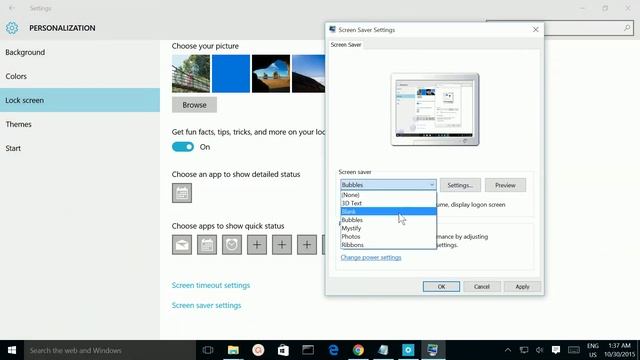Click the Cancel button
Viewport: 640px width, 360px height.
(x=482, y=287)
